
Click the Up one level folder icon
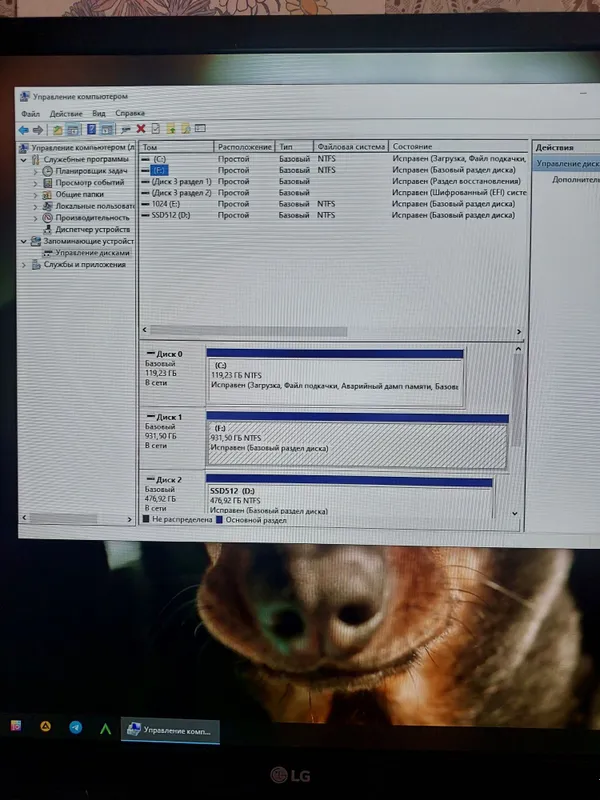coord(58,130)
